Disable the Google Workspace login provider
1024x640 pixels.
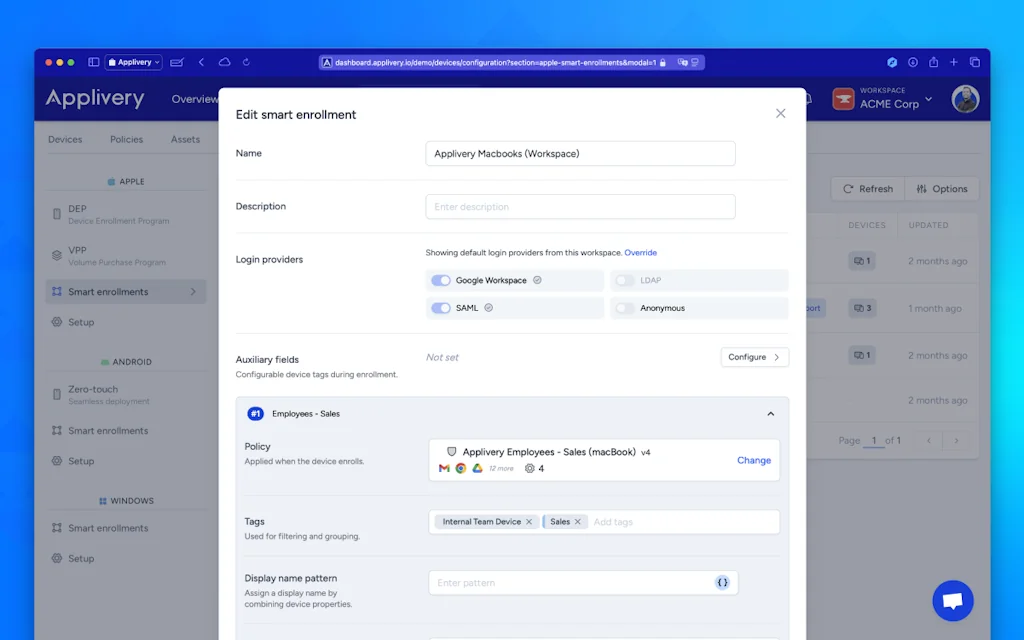(x=441, y=281)
